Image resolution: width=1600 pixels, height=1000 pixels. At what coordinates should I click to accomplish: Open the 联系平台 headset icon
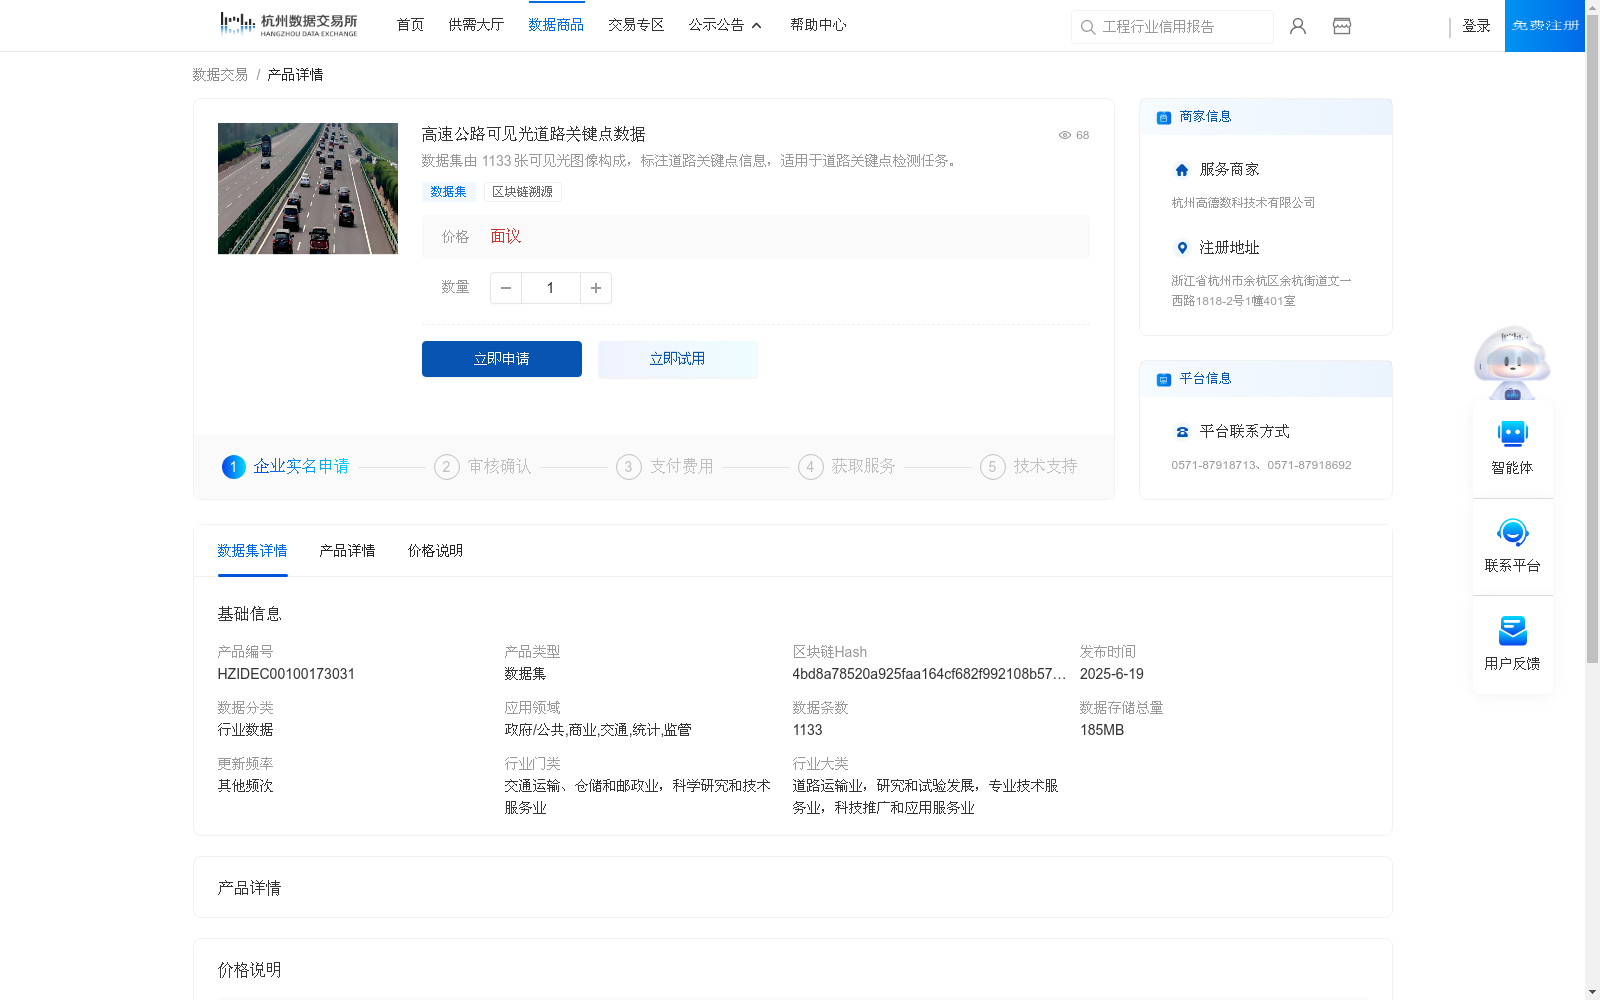pyautogui.click(x=1513, y=532)
